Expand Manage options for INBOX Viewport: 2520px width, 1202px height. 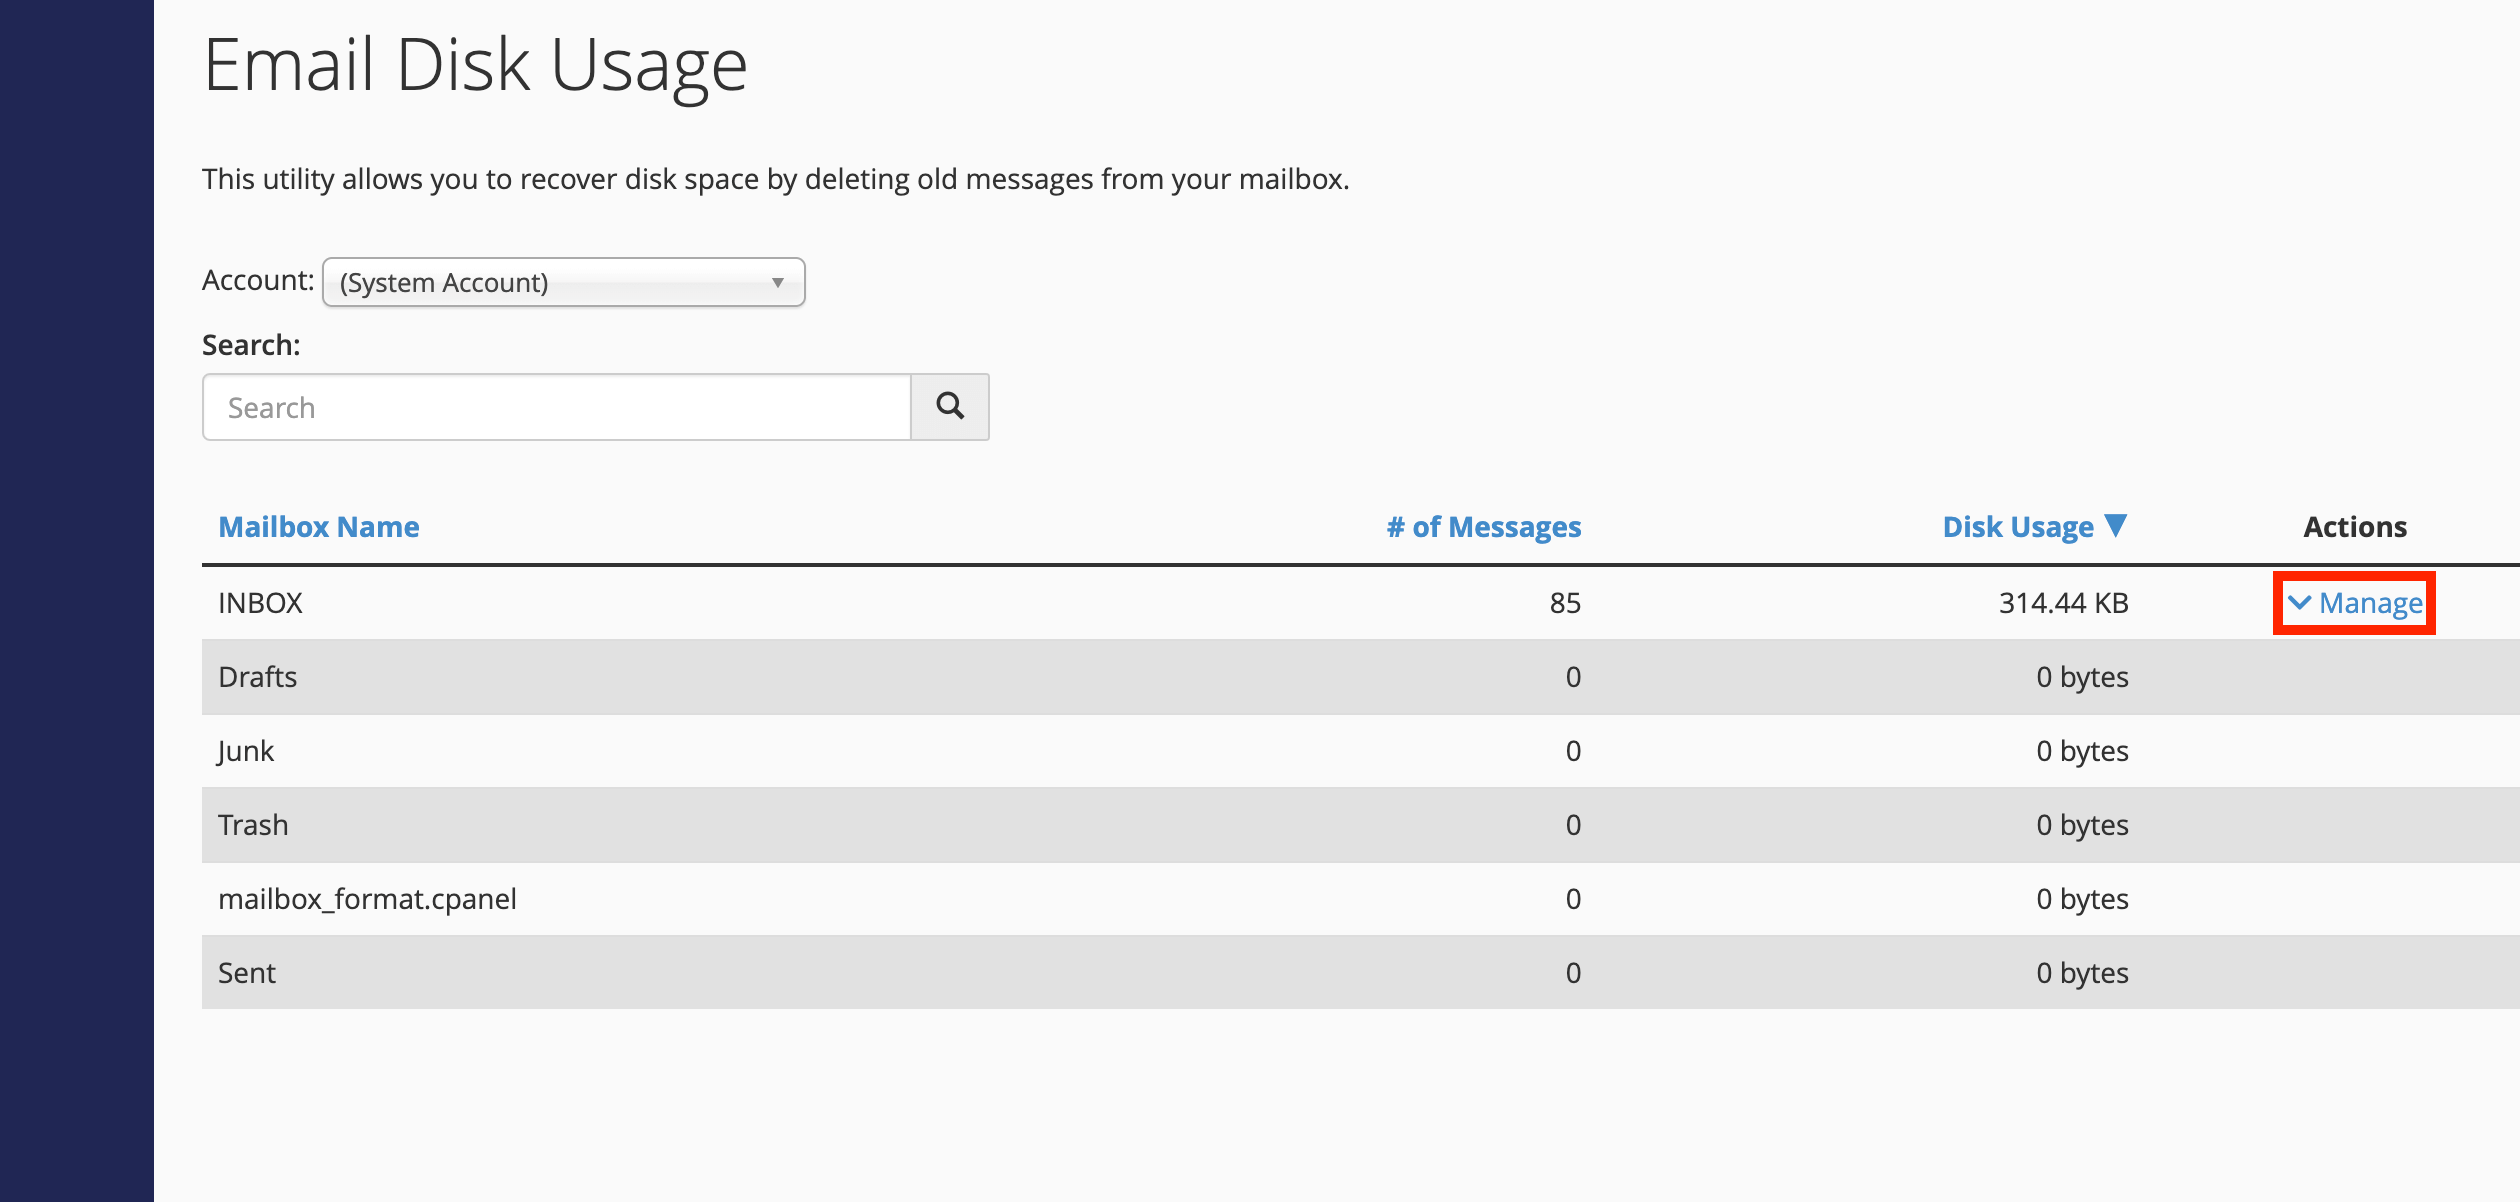coord(2356,603)
